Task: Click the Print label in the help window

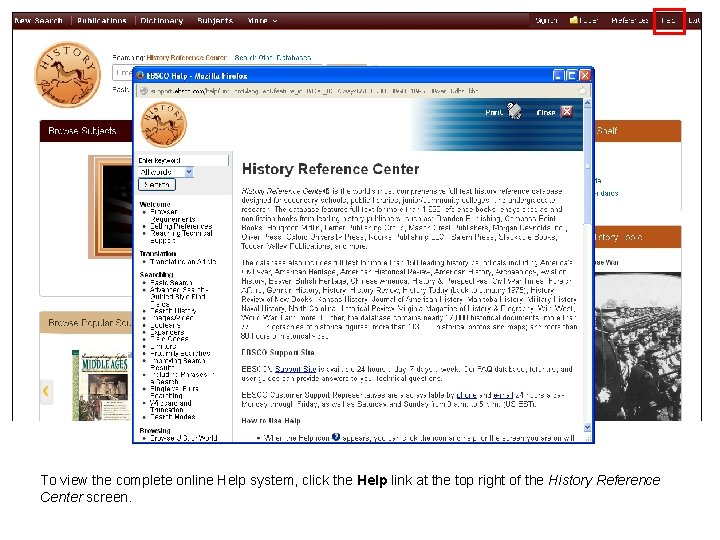Action: 494,112
